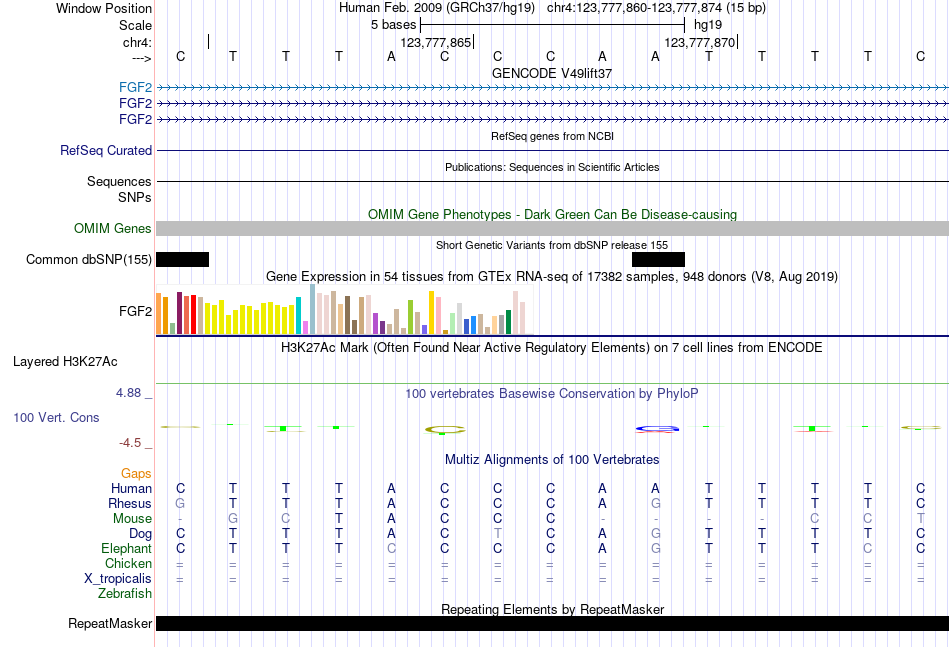Click the cyan bar in GTEx expression chart

pos(299,316)
